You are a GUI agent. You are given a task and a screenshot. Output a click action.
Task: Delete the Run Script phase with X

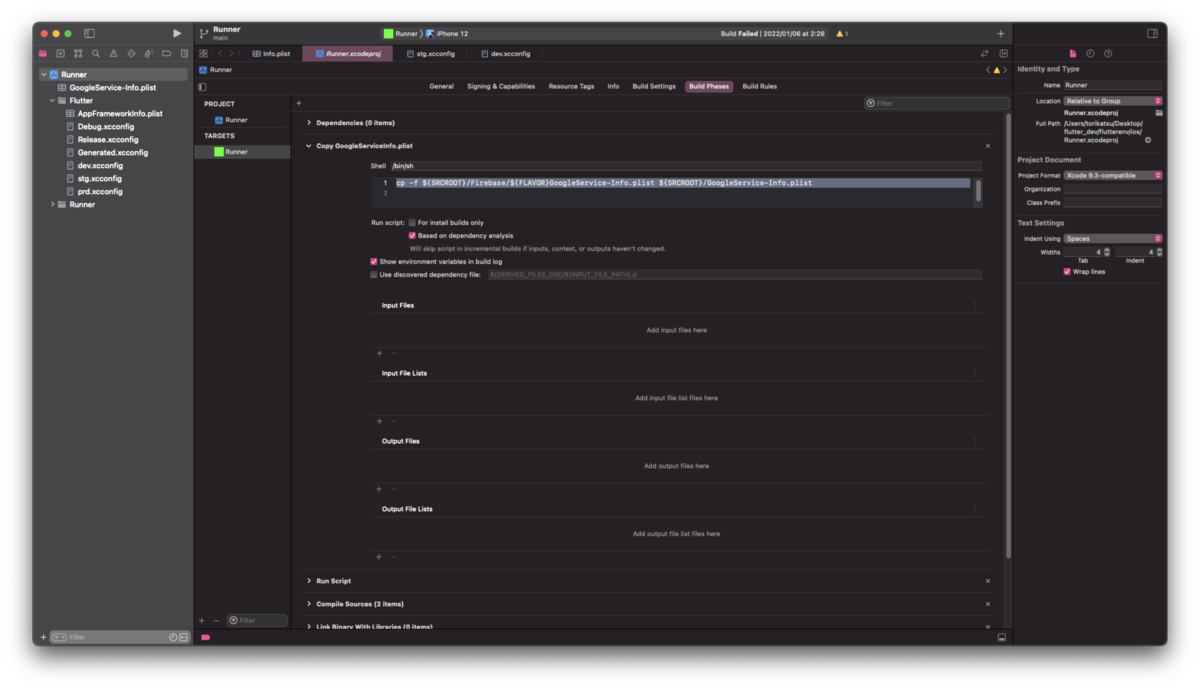pyautogui.click(x=988, y=581)
